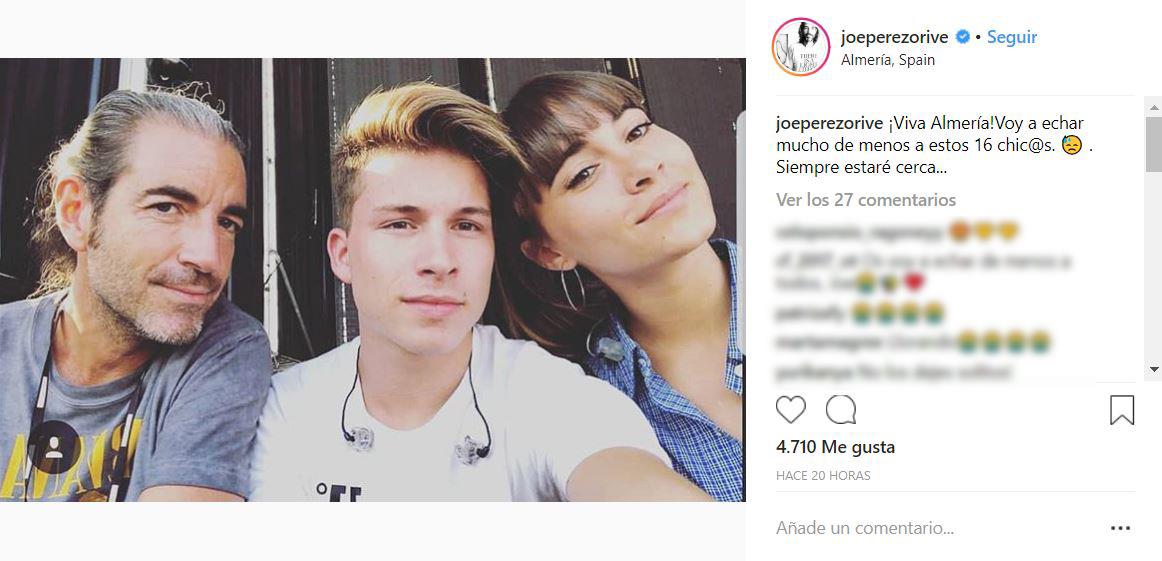Open the three-dots more options menu

click(1120, 528)
